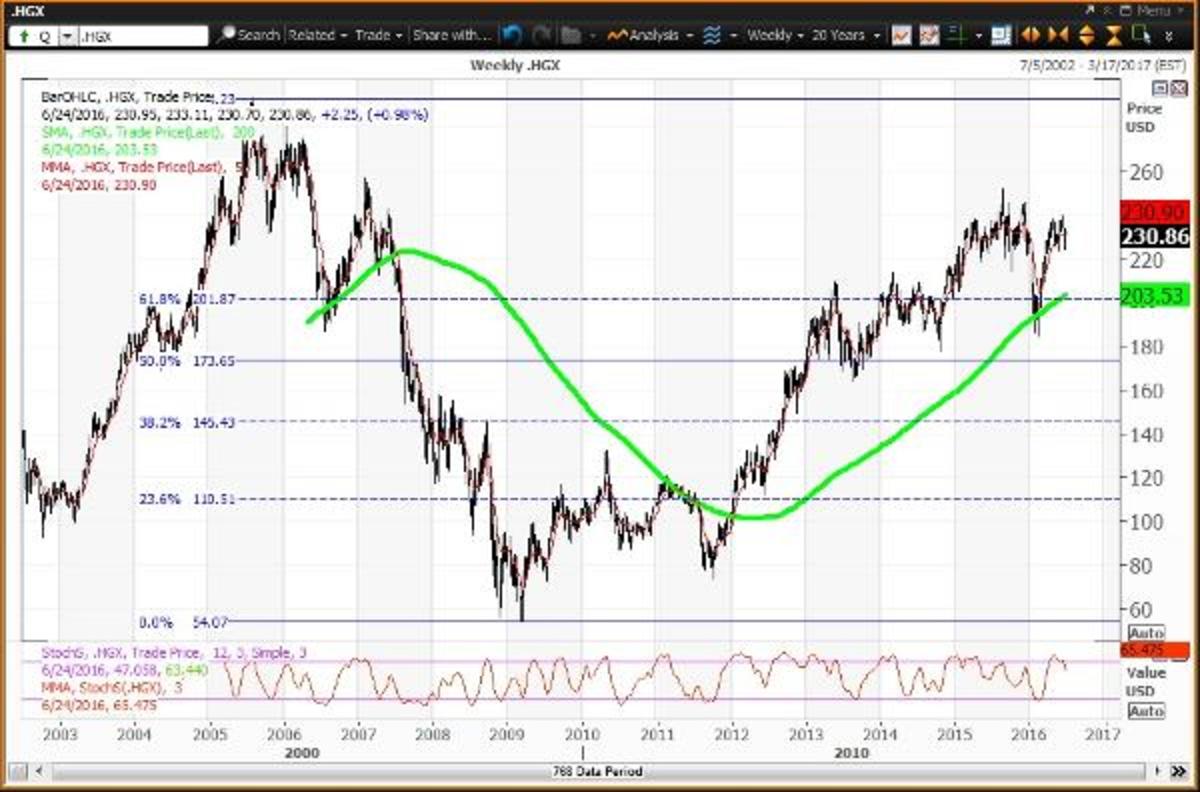Image resolution: width=1200 pixels, height=792 pixels.
Task: Select the green crosshair tool icon
Action: [x=957, y=35]
